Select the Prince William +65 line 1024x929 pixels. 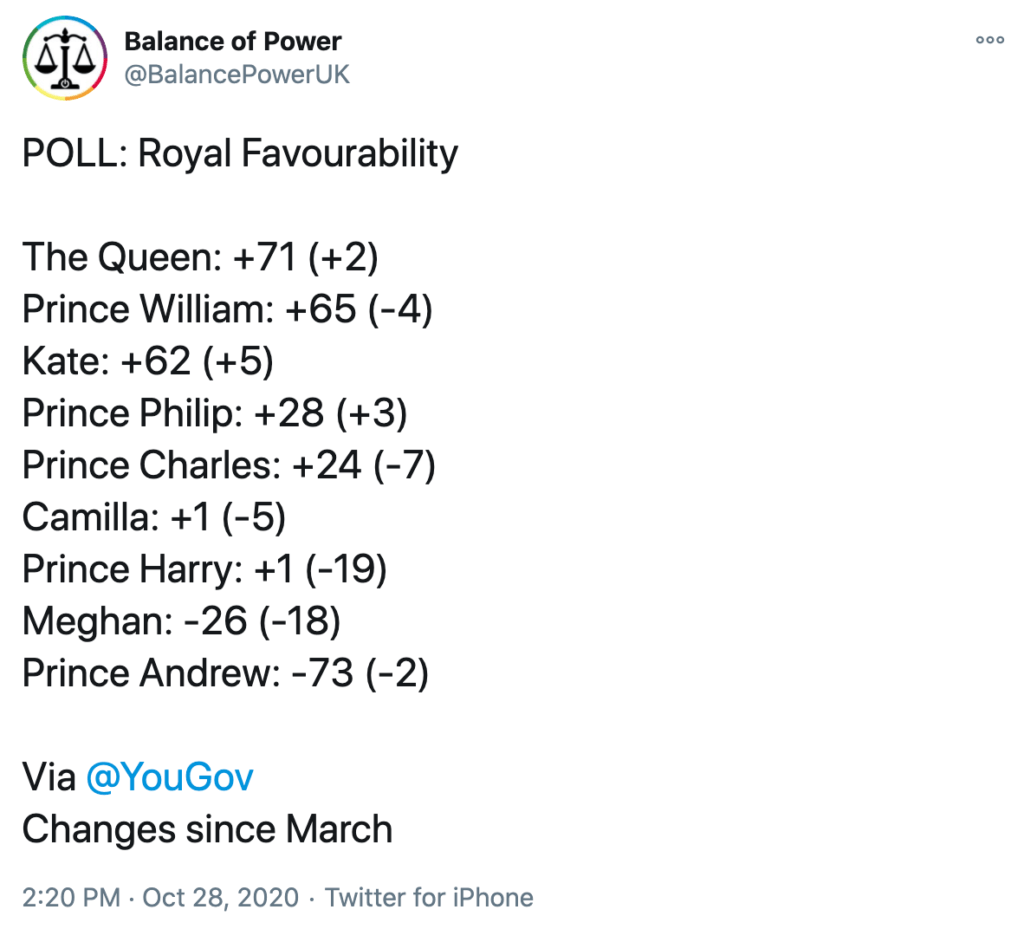(227, 310)
